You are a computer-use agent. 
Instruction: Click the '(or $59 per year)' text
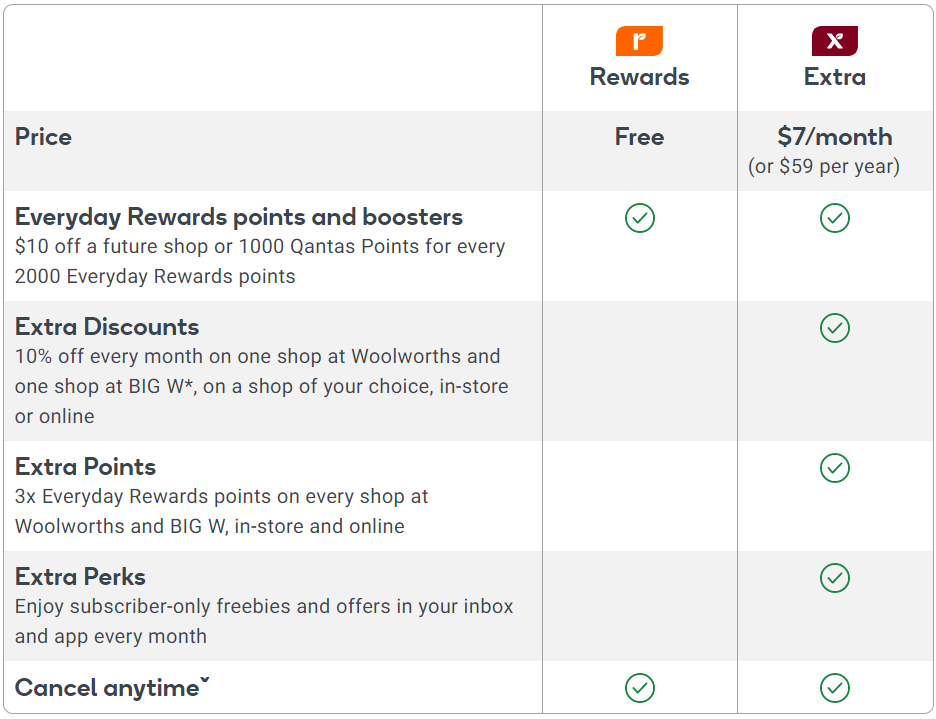824,167
